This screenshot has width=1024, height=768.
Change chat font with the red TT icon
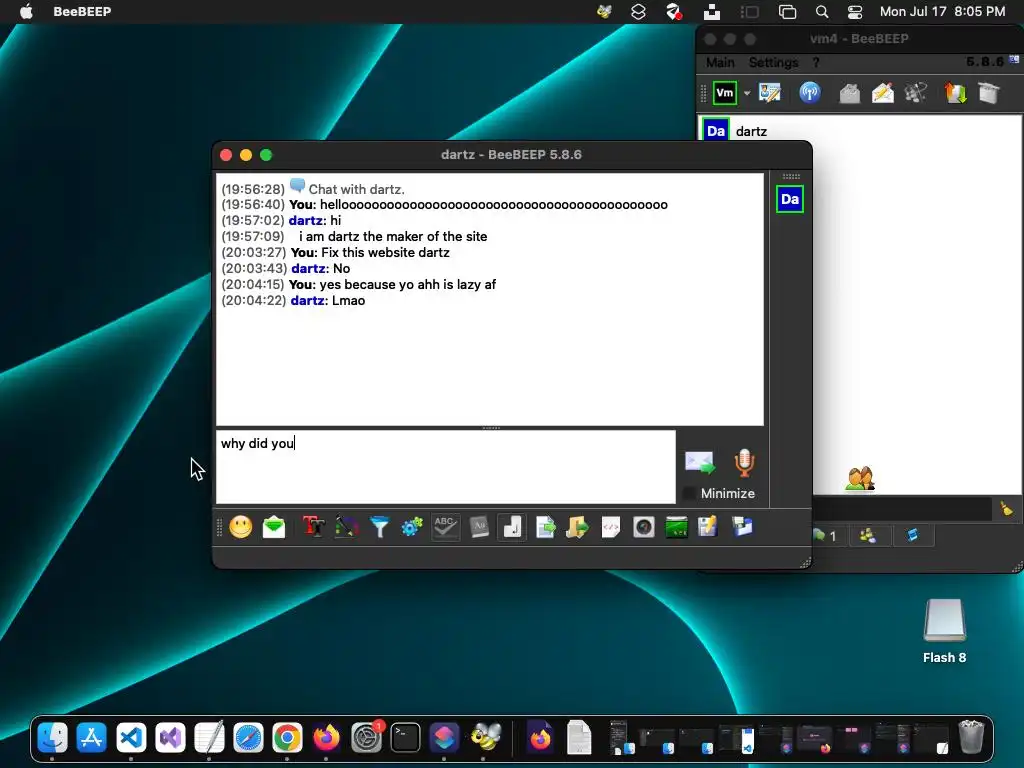(x=313, y=527)
